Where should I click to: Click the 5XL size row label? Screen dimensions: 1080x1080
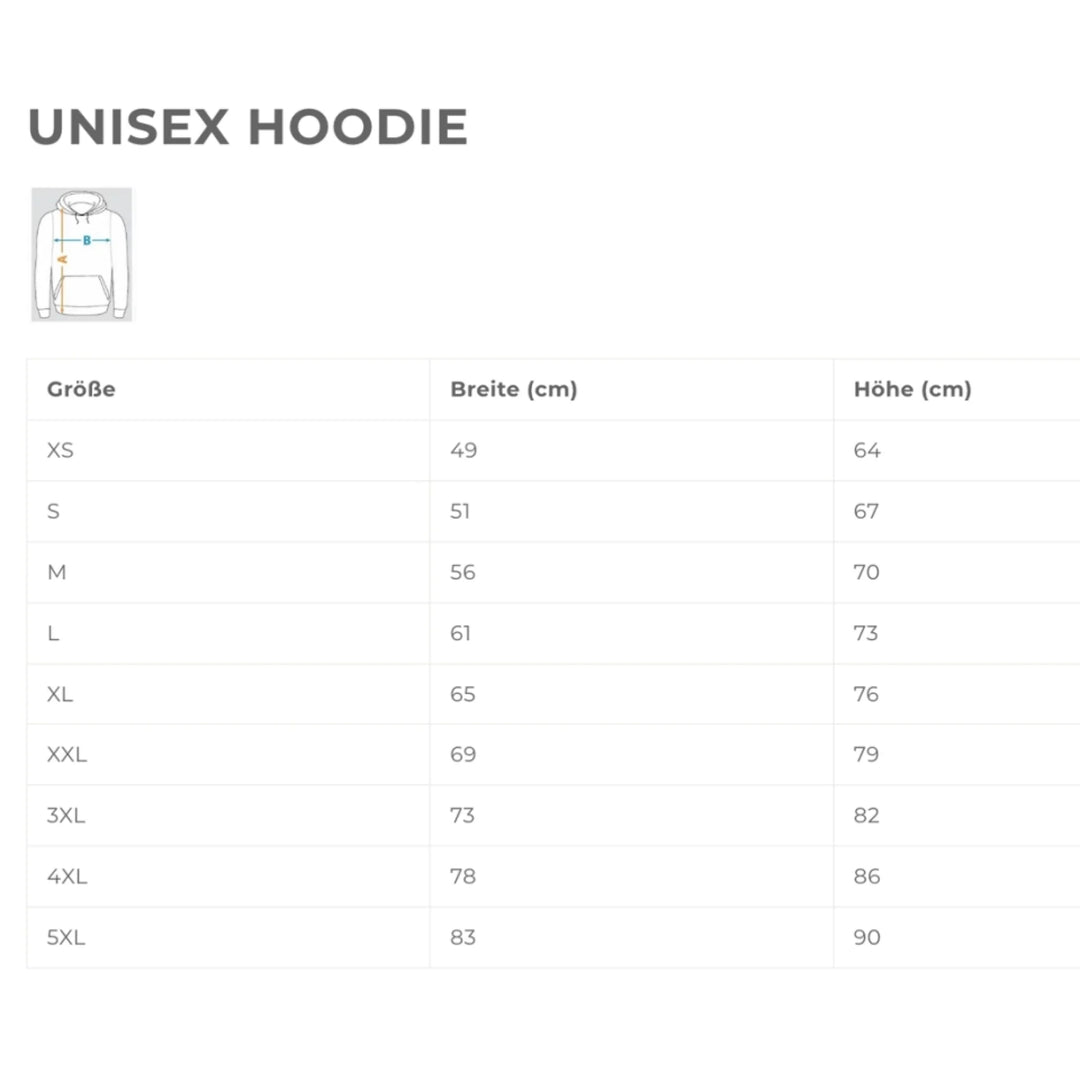66,938
